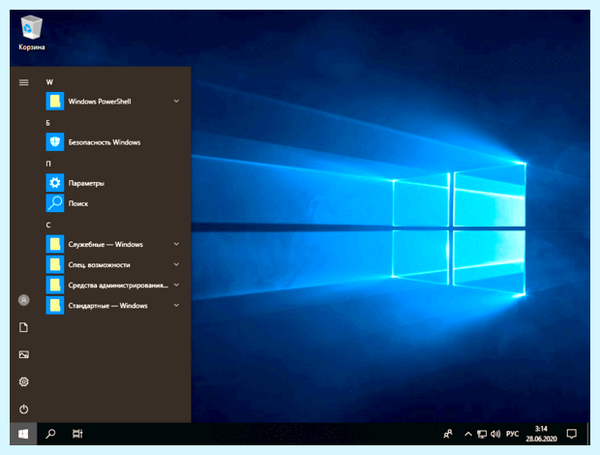Expand Служебные — Windows chevron
600x455 pixels.
pyautogui.click(x=176, y=244)
